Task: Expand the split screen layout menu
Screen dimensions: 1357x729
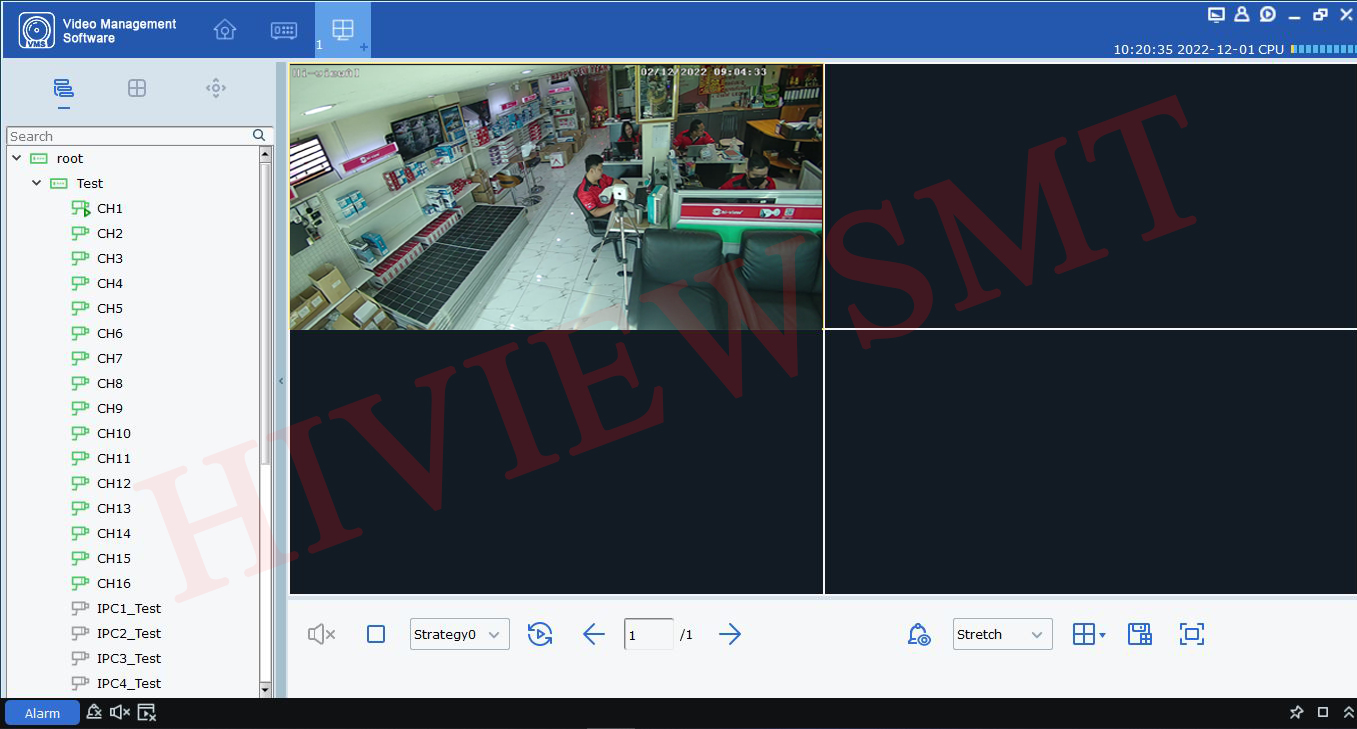Action: click(1089, 634)
